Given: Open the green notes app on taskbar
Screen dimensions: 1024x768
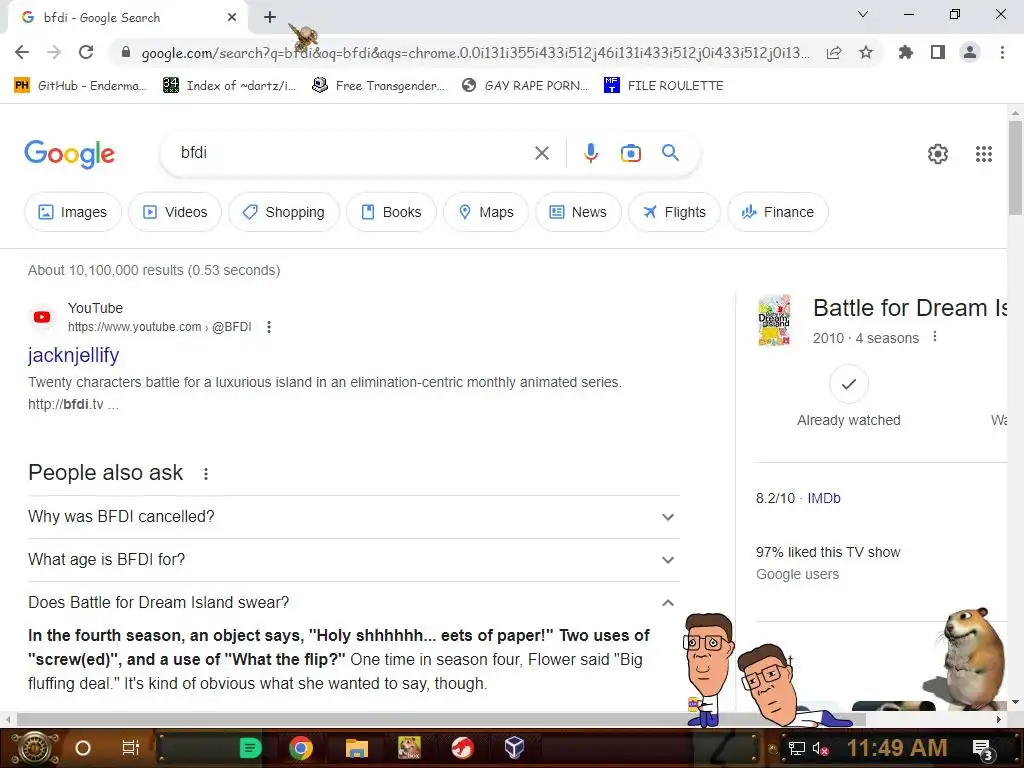Looking at the screenshot, I should coord(250,748).
